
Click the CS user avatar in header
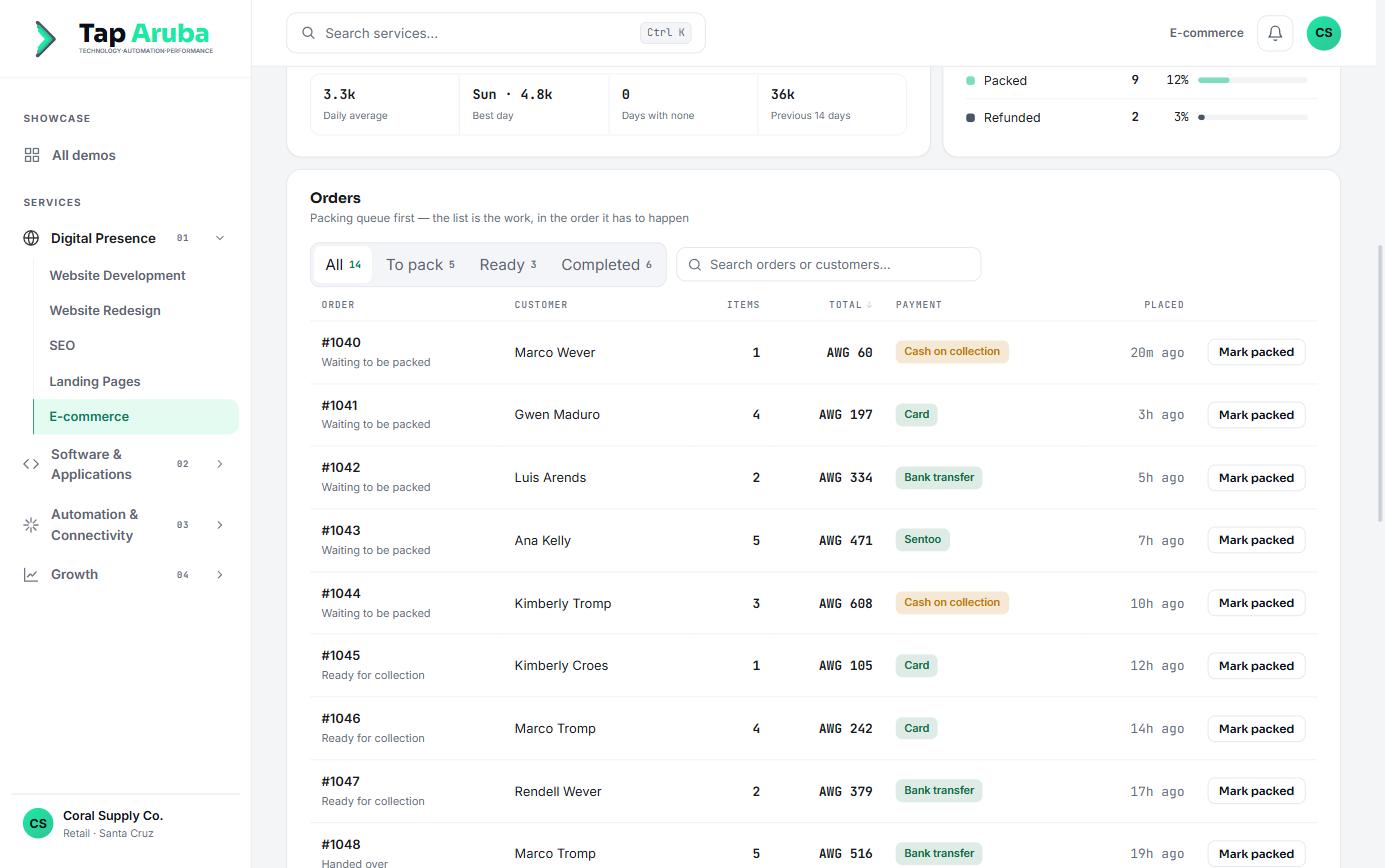1324,33
